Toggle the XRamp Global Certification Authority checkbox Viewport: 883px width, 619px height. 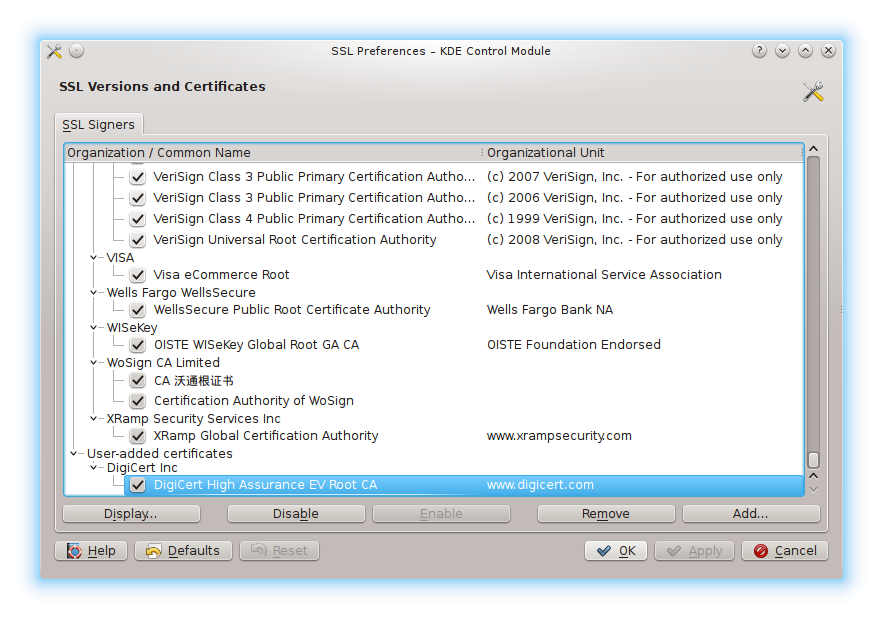(x=137, y=436)
